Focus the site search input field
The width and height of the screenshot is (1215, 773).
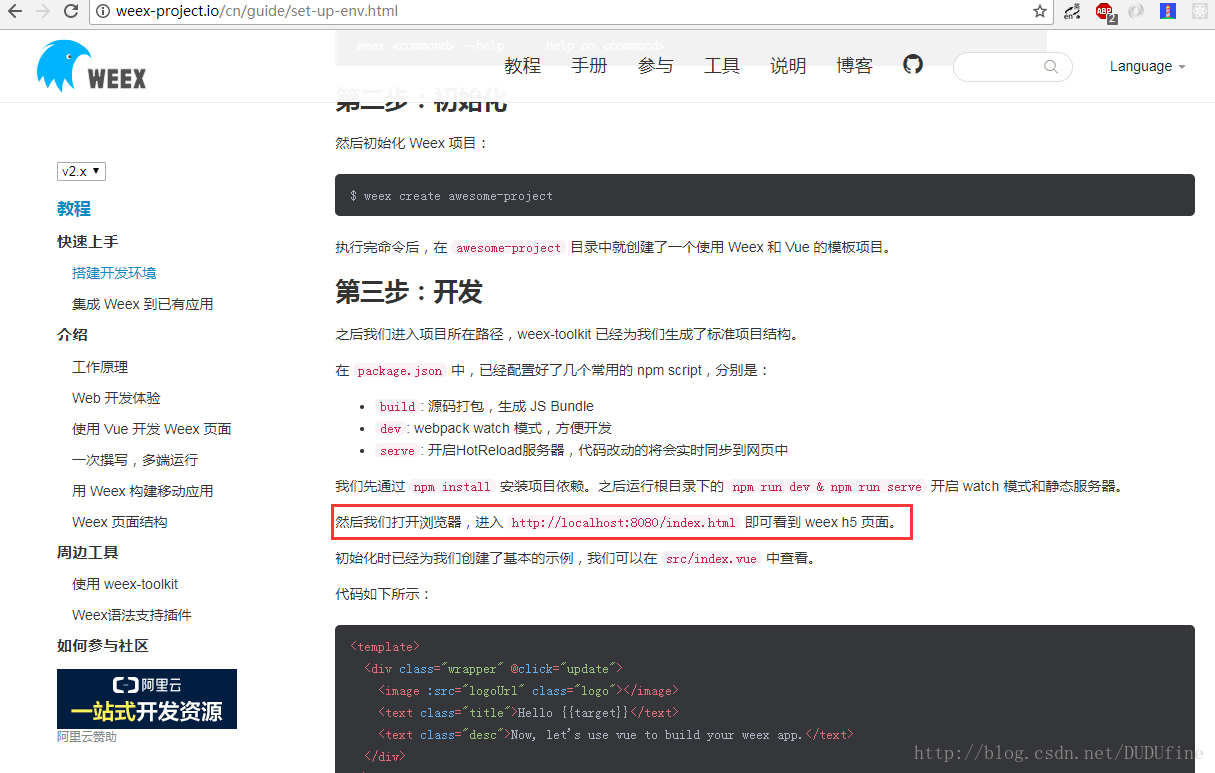(x=1000, y=67)
